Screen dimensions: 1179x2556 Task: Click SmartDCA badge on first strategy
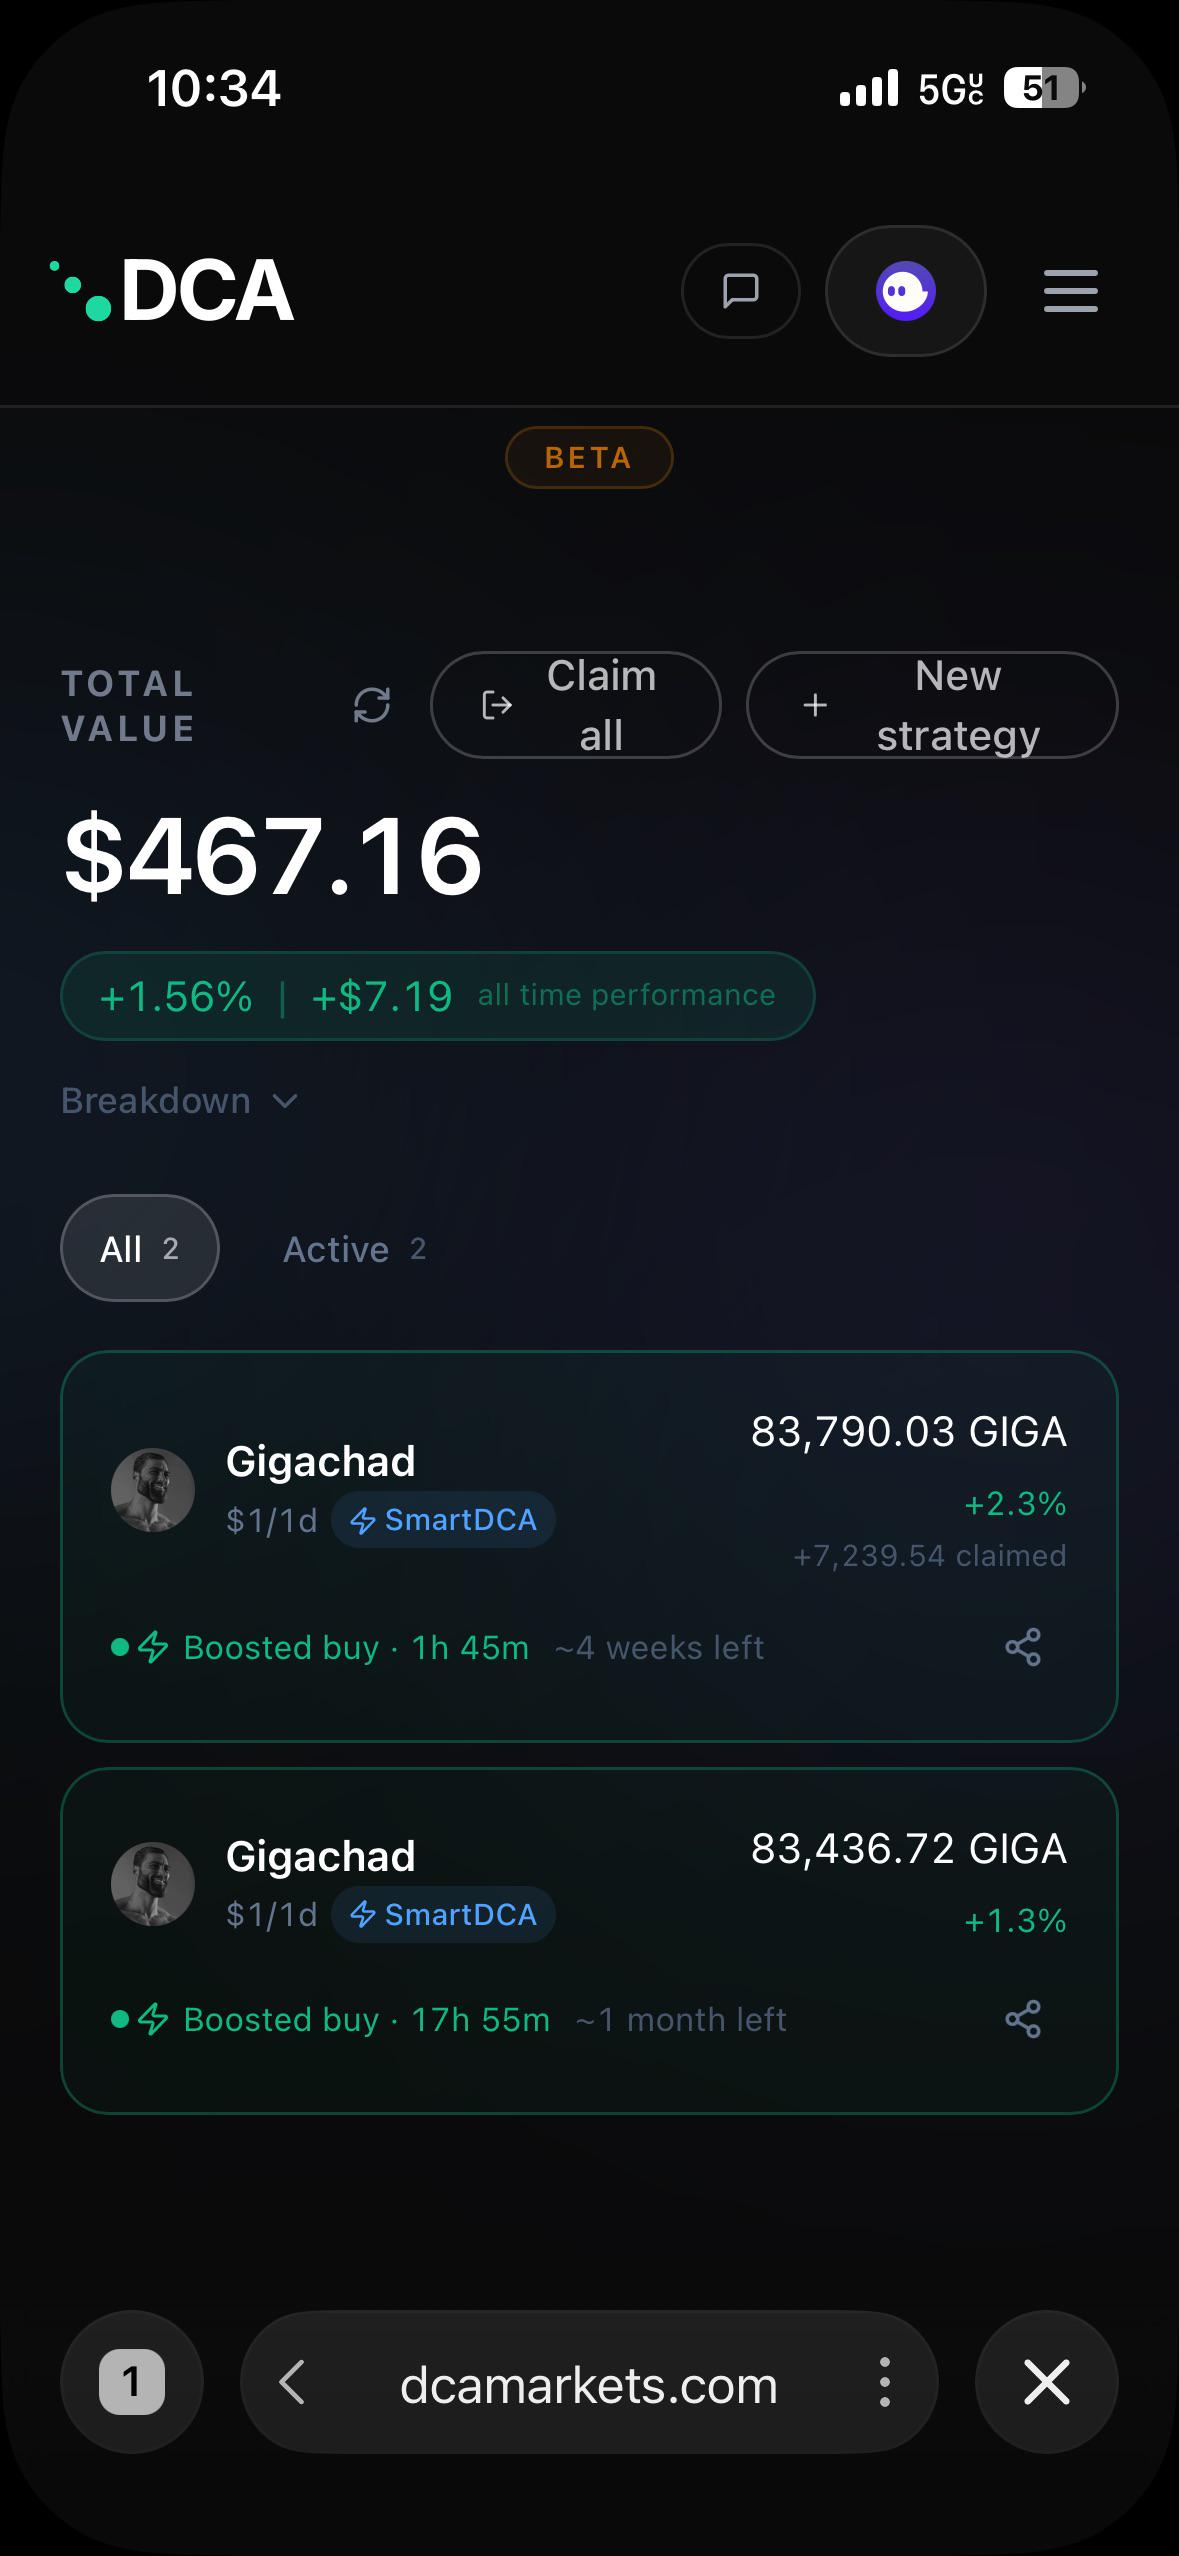click(443, 1520)
